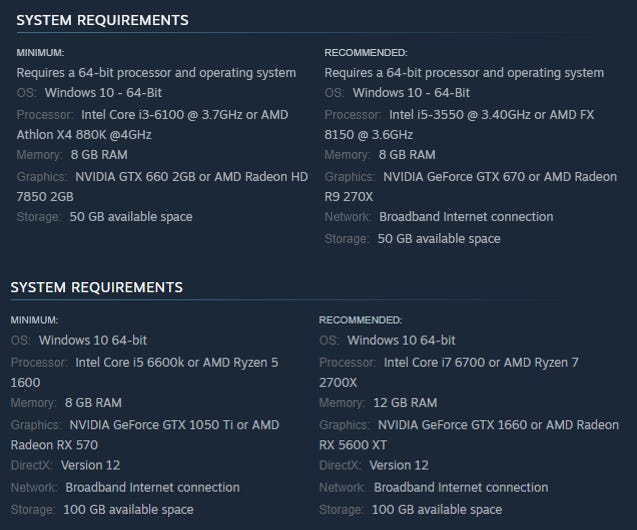Screen dimensions: 637x530
Task: Select the second RECOMMENDED label
Action: point(360,320)
